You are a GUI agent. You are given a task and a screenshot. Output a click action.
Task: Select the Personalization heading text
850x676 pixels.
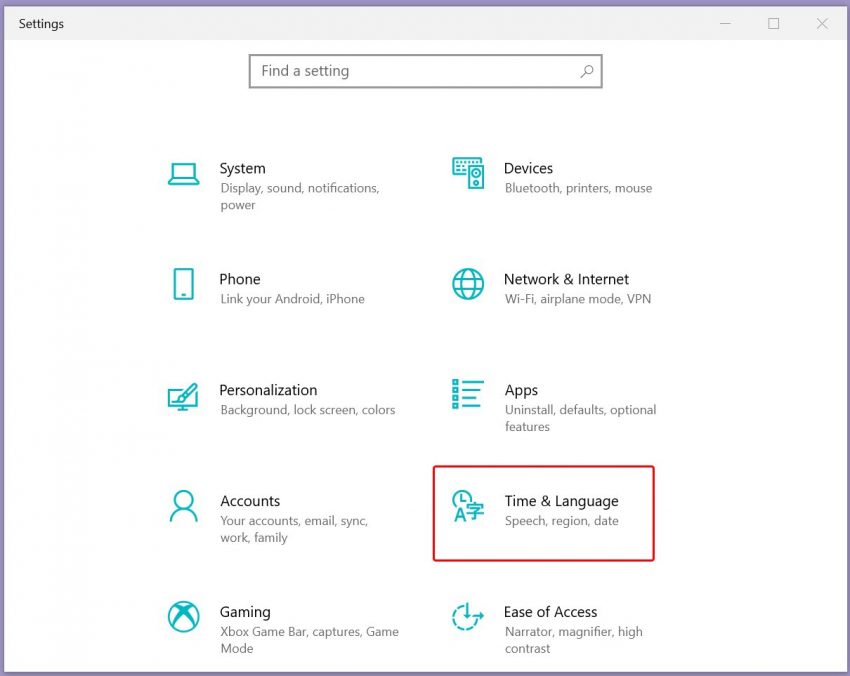pyautogui.click(x=268, y=390)
